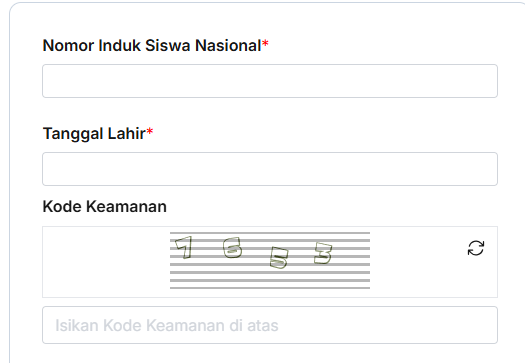Click the digit 7 in the captcha
The width and height of the screenshot is (525, 363).
tap(184, 247)
